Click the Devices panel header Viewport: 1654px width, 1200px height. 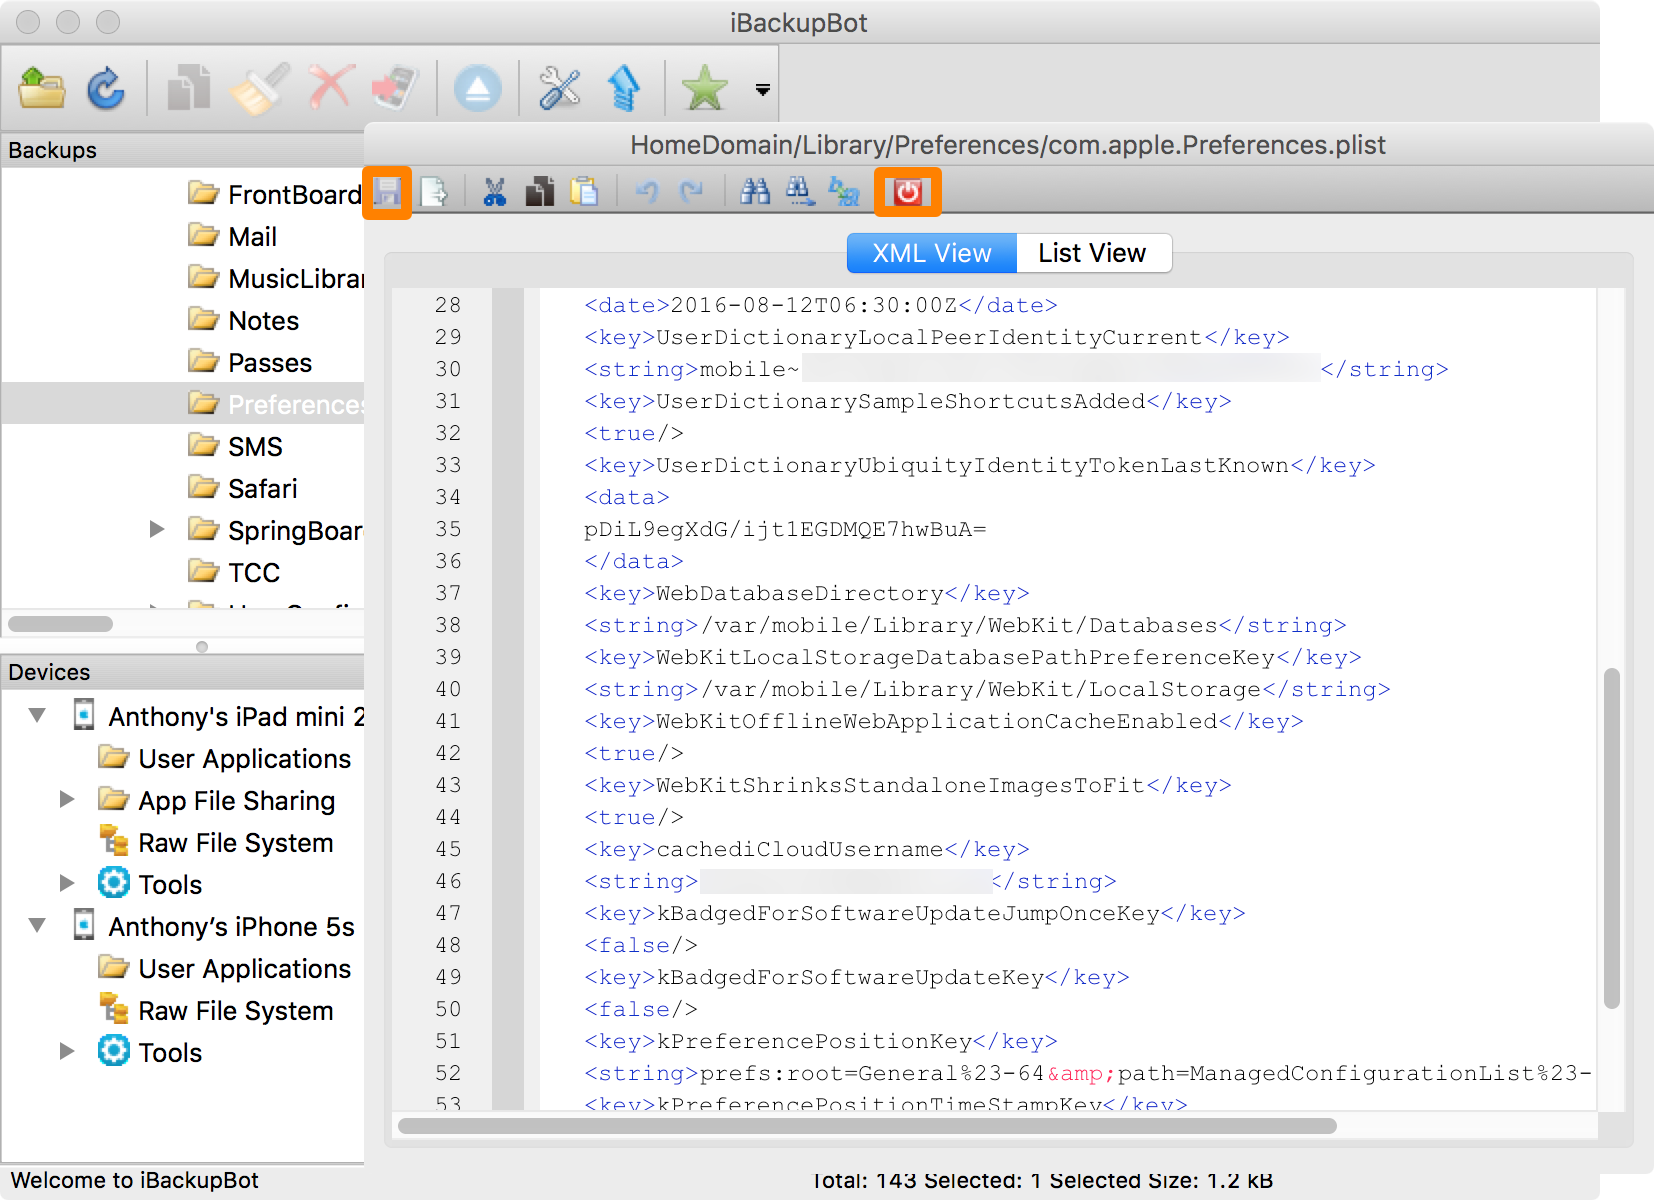pyautogui.click(x=182, y=672)
